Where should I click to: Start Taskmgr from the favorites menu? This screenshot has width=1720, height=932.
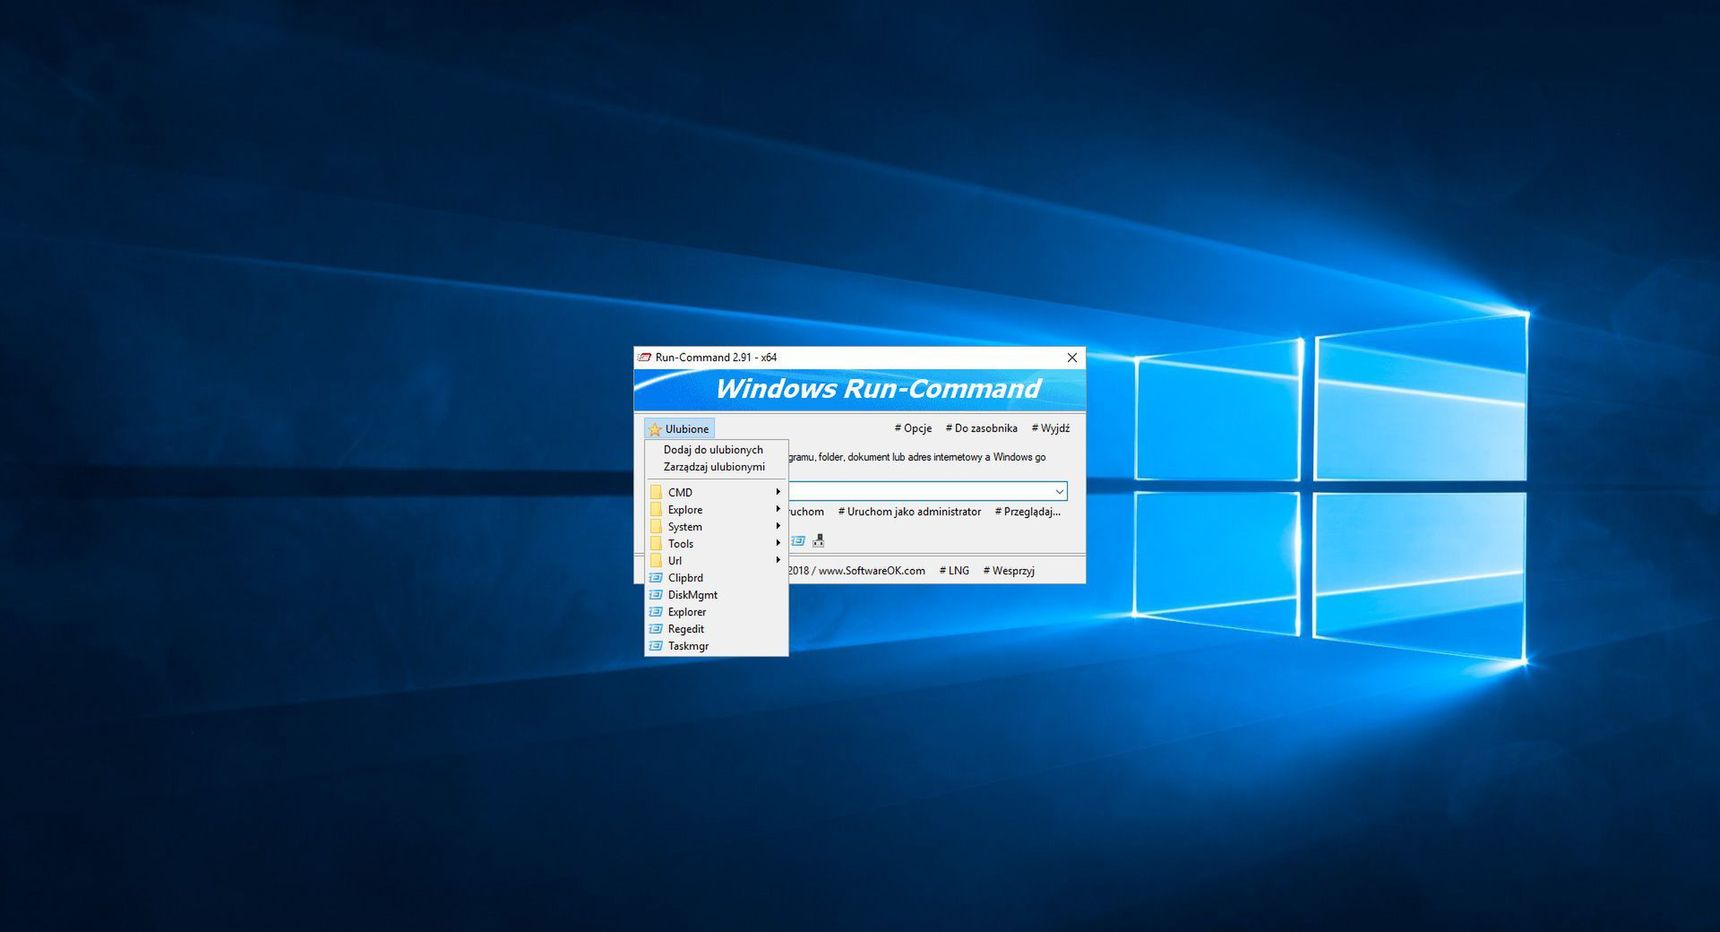pyautogui.click(x=716, y=646)
